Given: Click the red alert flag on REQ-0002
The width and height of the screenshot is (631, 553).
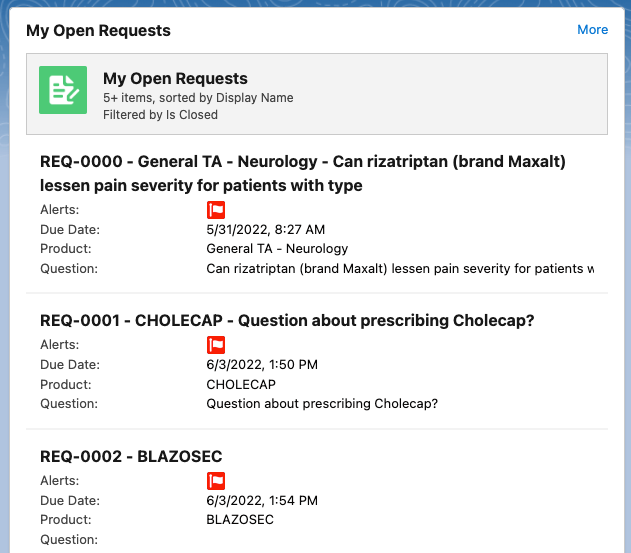Looking at the screenshot, I should (216, 481).
